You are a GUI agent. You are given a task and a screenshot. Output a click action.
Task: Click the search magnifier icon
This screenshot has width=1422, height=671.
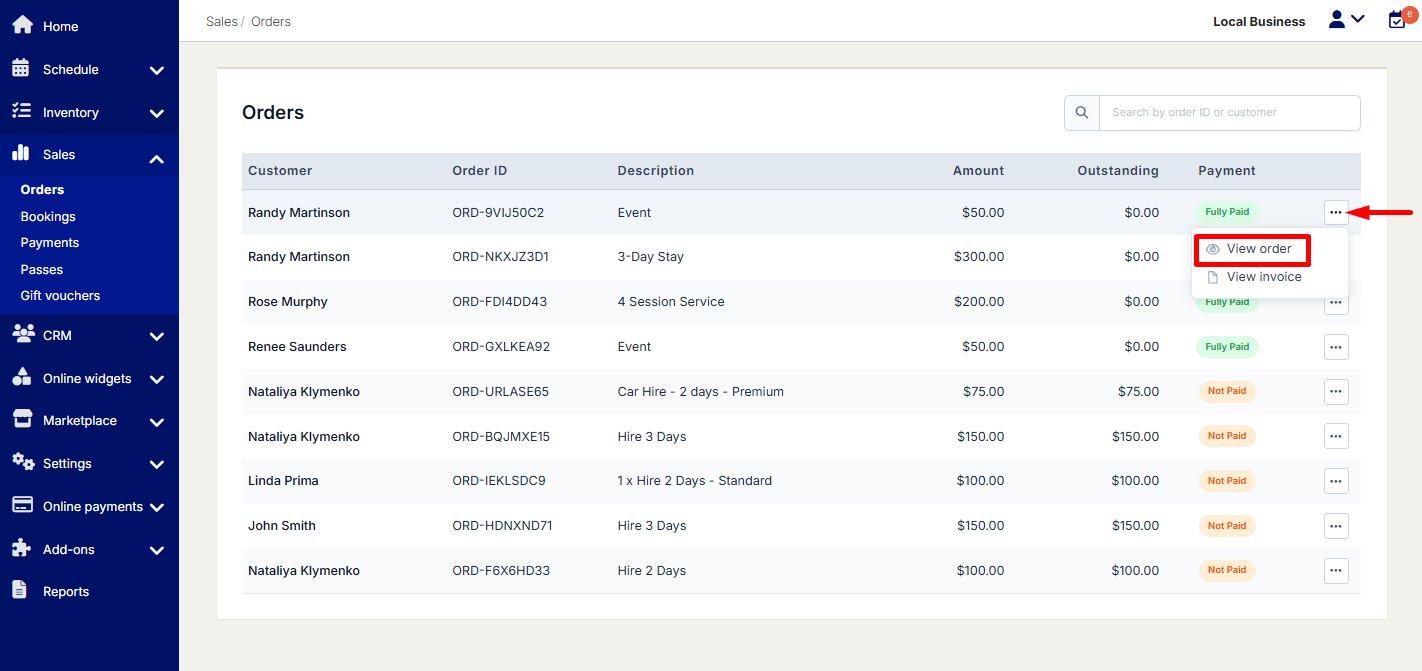pos(1081,113)
